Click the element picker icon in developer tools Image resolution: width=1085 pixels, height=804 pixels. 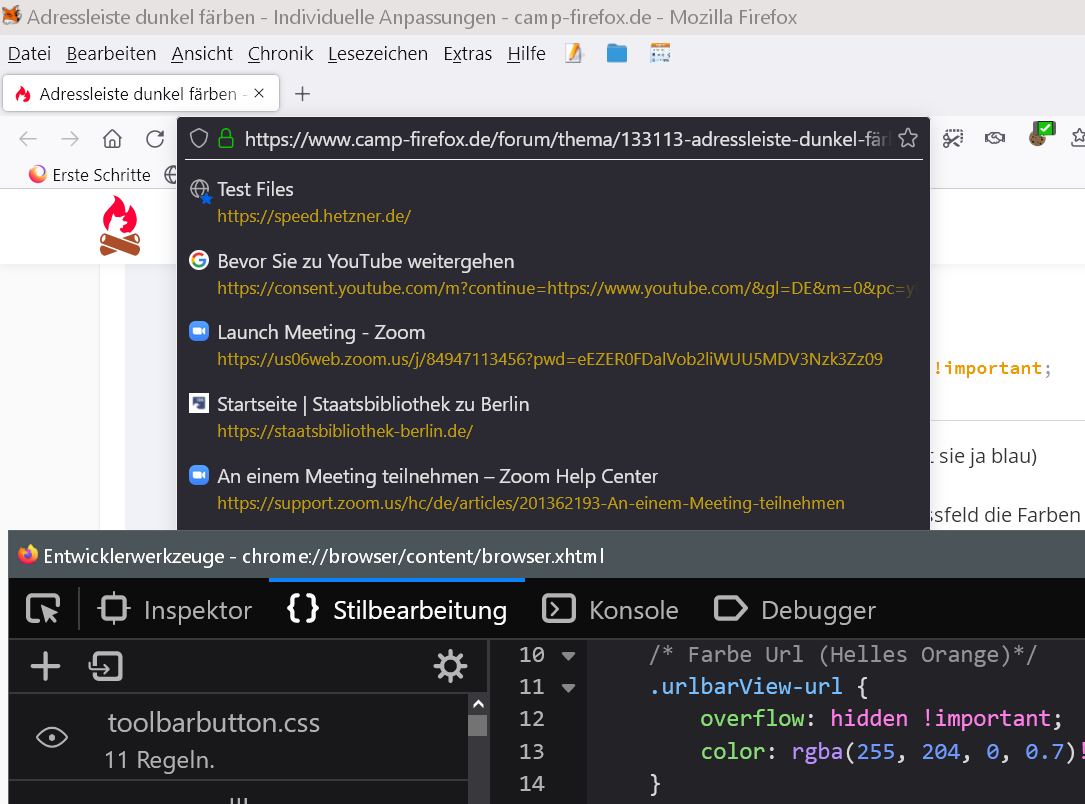click(x=43, y=609)
